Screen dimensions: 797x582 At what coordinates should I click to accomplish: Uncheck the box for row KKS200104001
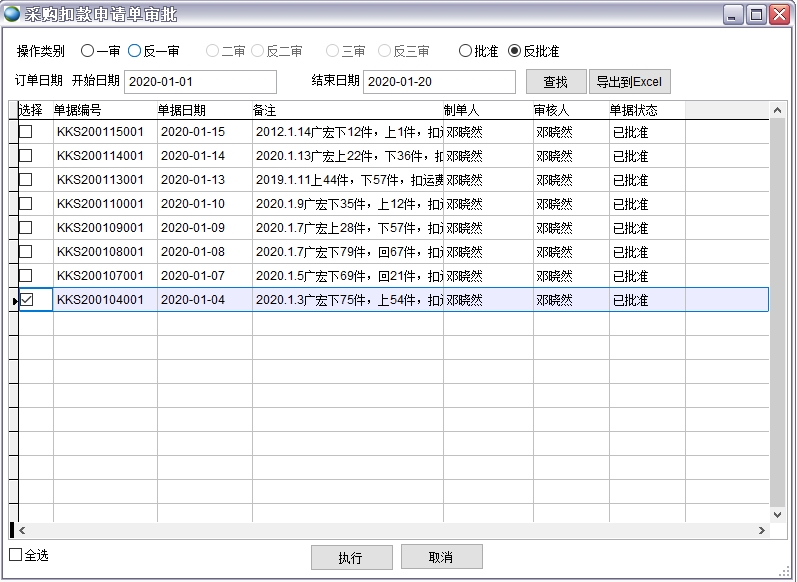(26, 300)
